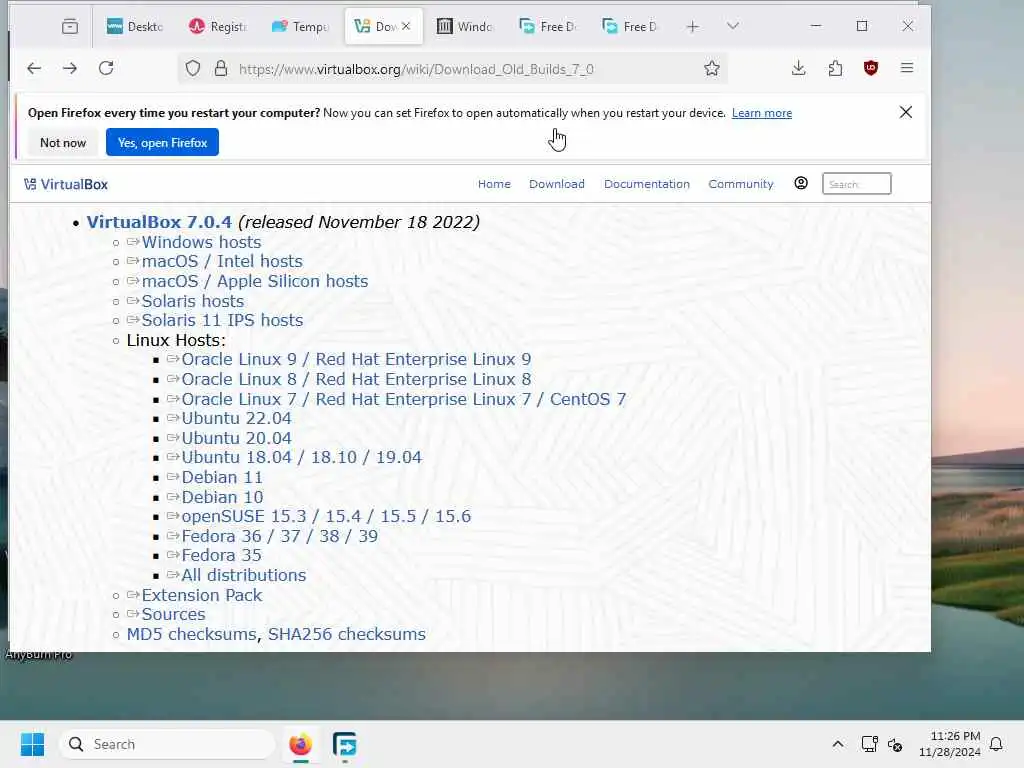Screen dimensions: 1024x768
Task: Open Firefox from the taskbar
Action: (300, 744)
